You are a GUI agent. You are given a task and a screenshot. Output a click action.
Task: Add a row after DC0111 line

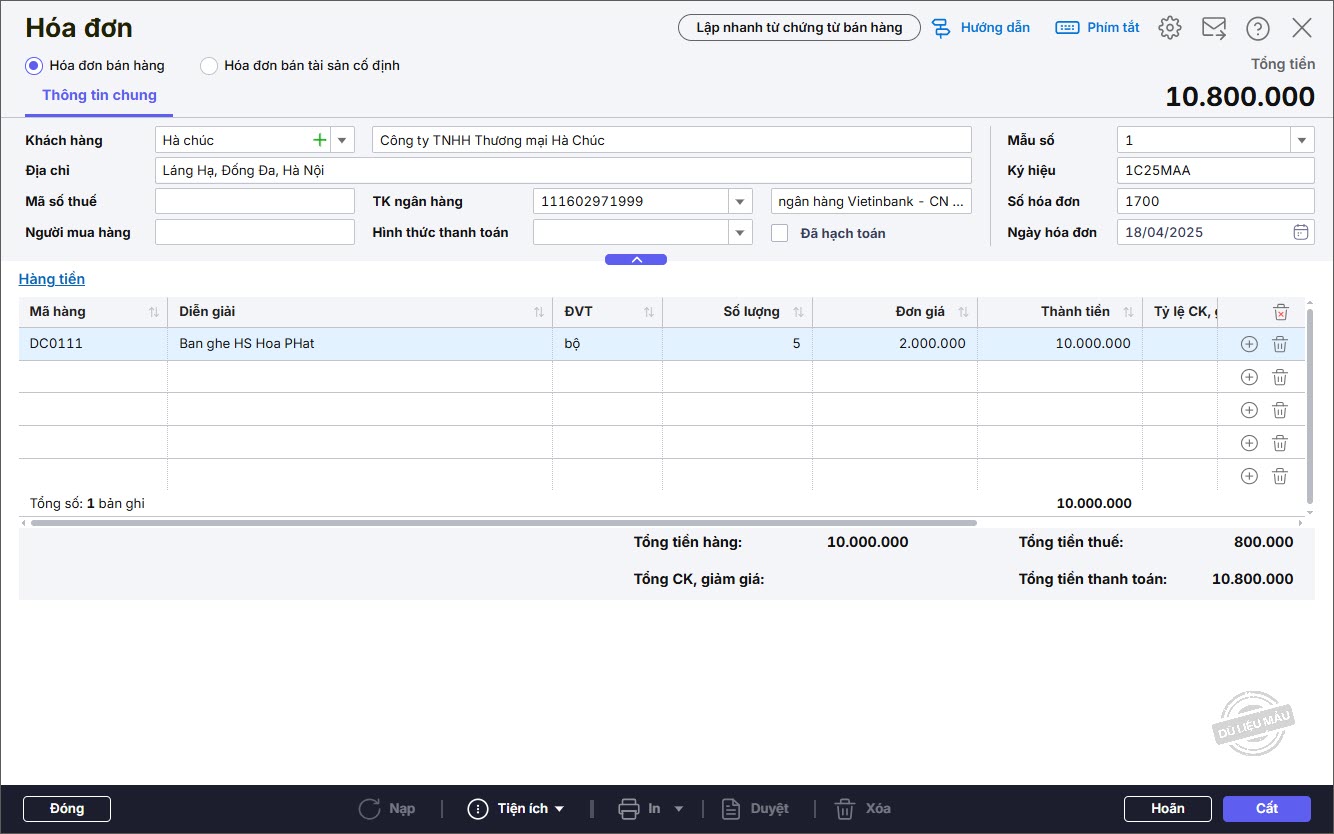(x=1248, y=344)
